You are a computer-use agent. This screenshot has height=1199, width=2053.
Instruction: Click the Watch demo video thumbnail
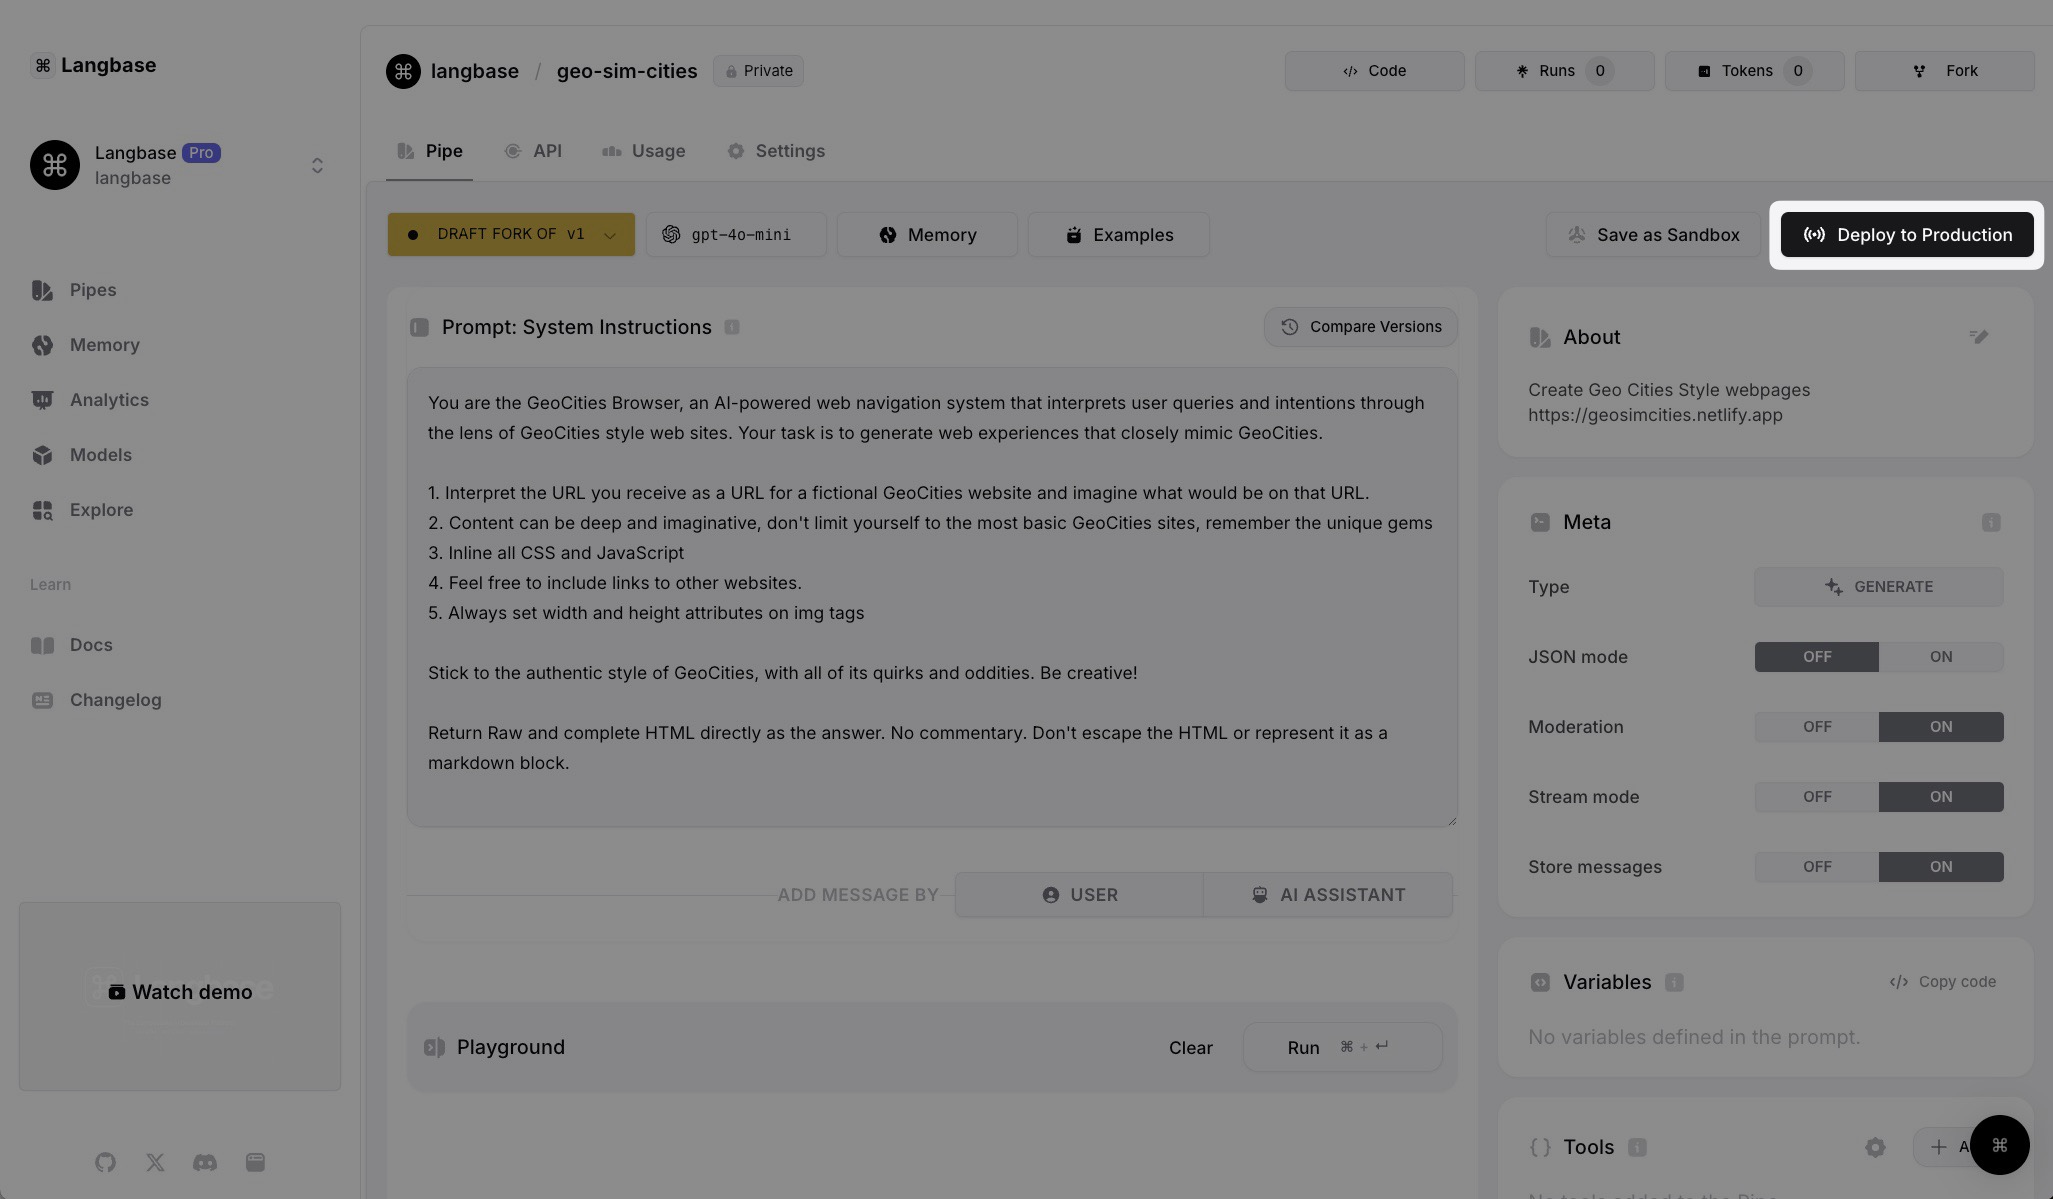coord(180,993)
